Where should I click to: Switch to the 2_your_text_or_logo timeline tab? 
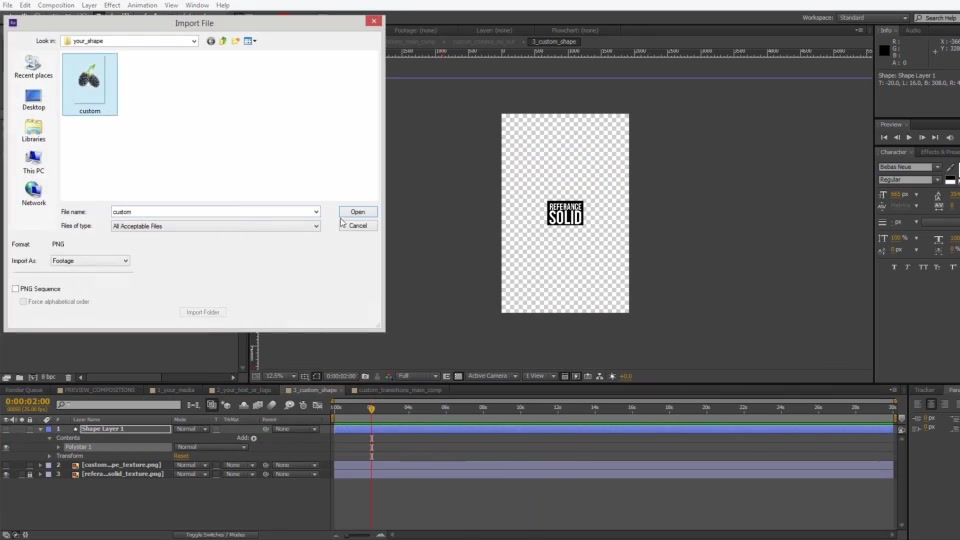(242, 390)
